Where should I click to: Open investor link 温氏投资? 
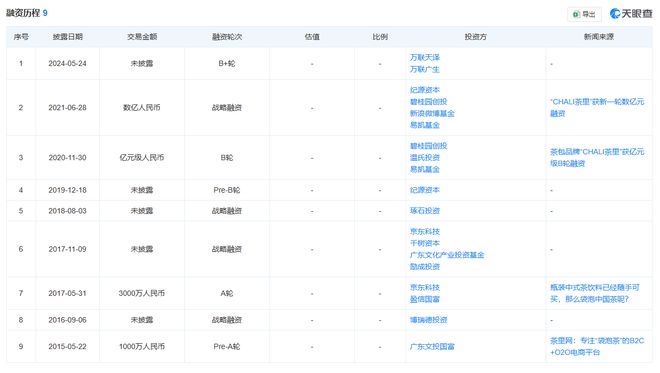(x=425, y=157)
